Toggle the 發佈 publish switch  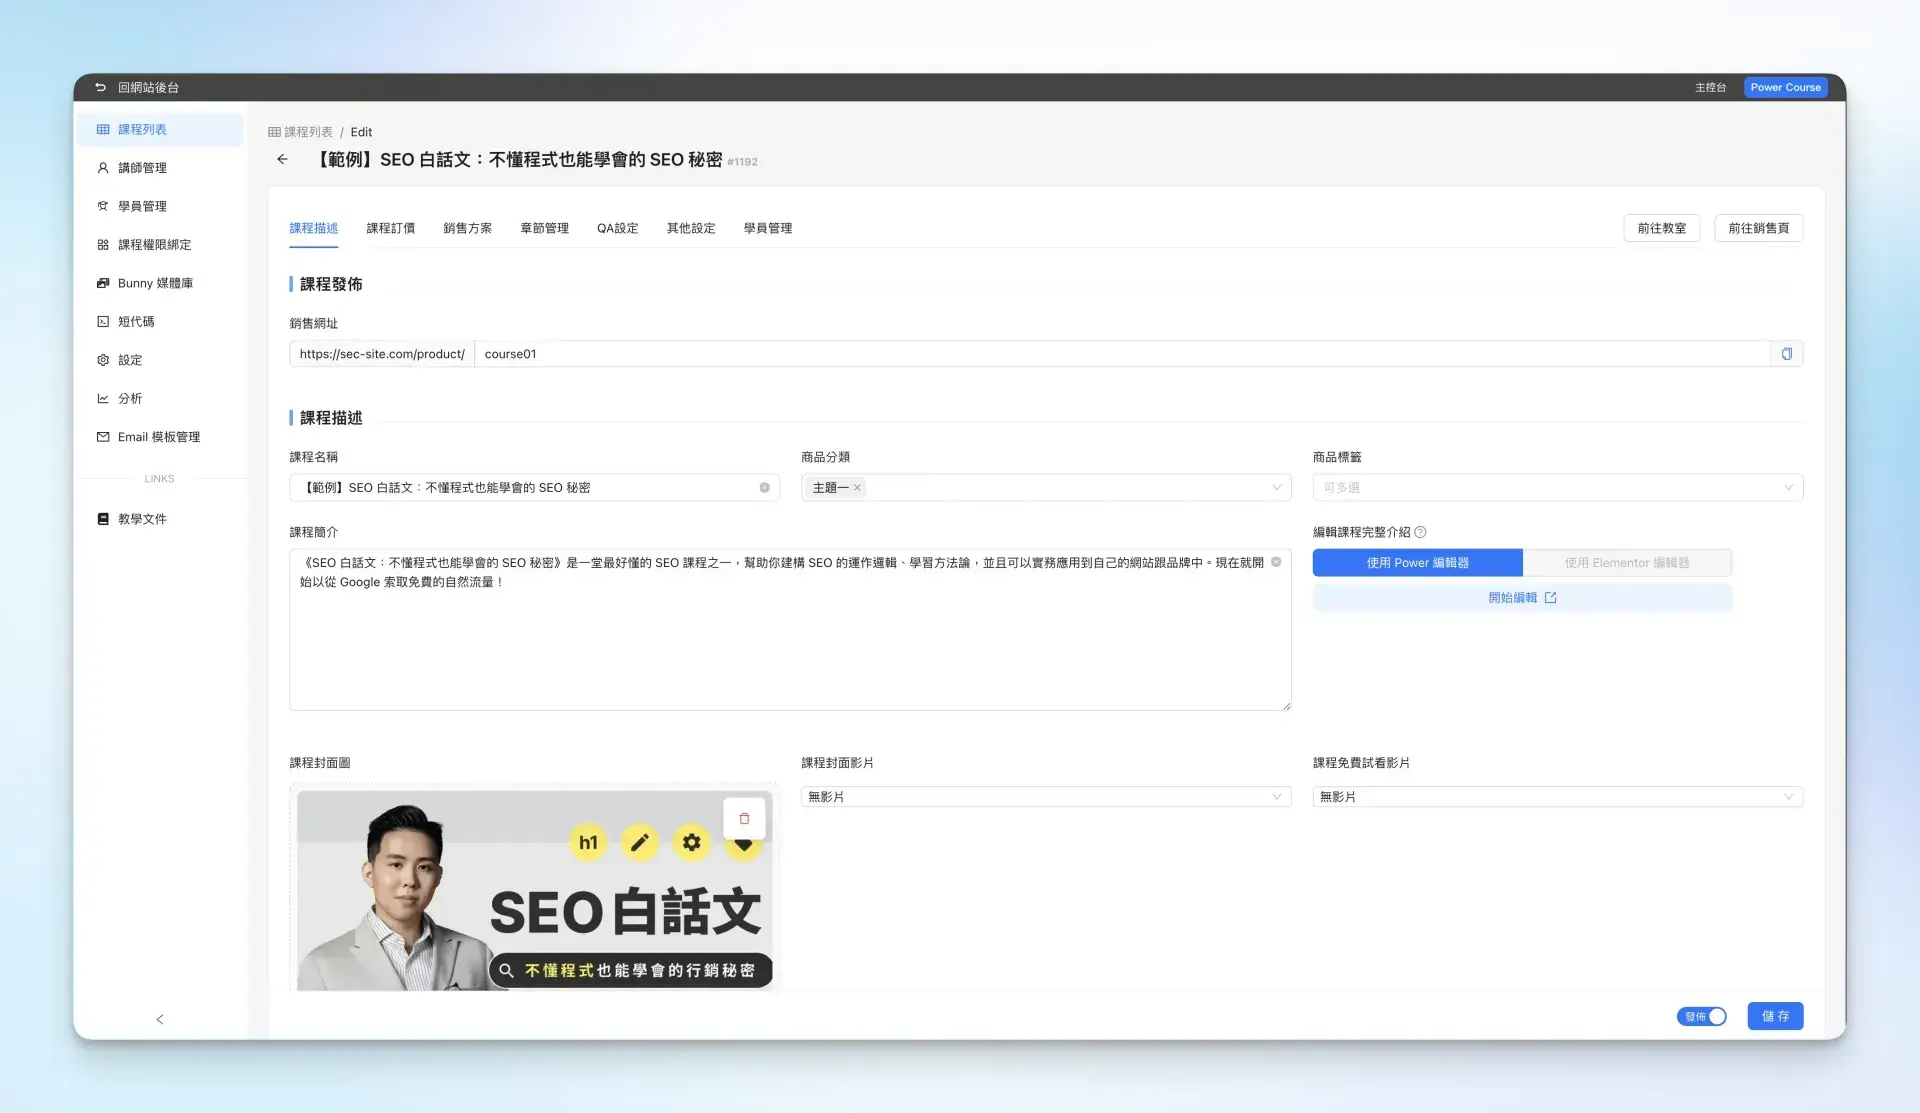[x=1701, y=1016]
